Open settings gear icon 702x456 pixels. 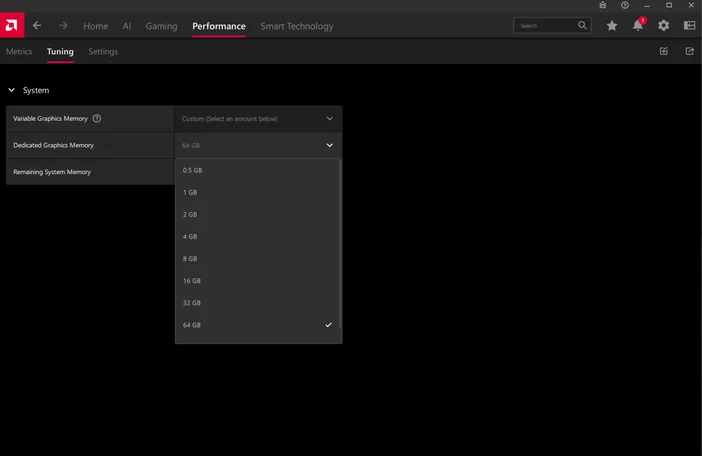pyautogui.click(x=664, y=25)
